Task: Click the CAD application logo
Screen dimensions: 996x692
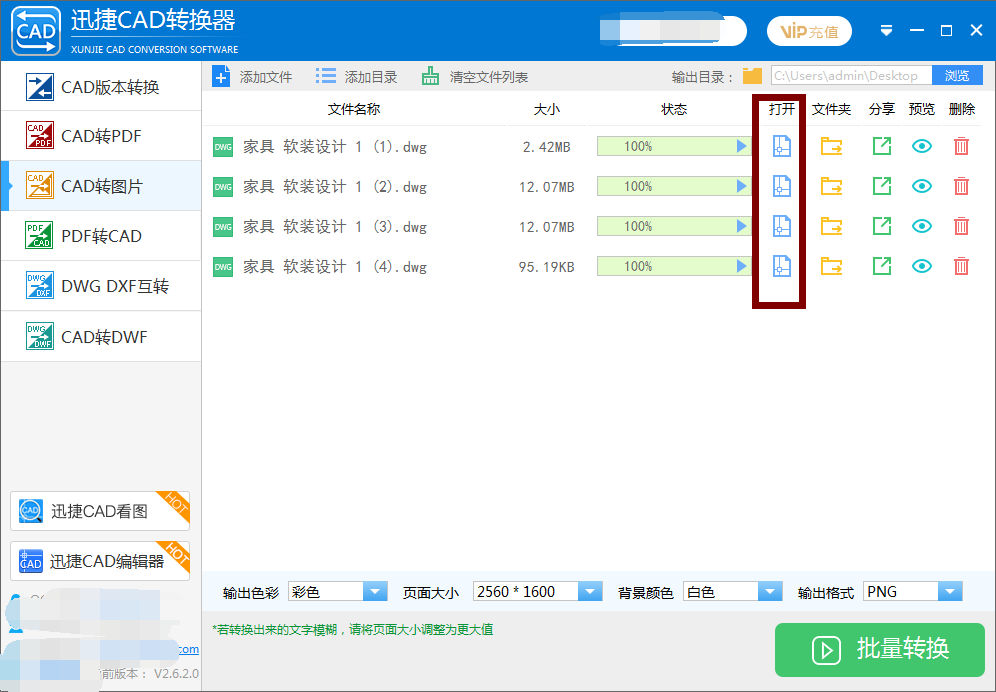Action: pos(36,31)
